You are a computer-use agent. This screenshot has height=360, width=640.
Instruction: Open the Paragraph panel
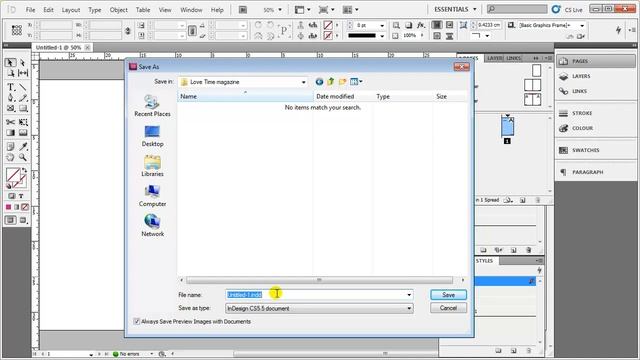coord(595,172)
